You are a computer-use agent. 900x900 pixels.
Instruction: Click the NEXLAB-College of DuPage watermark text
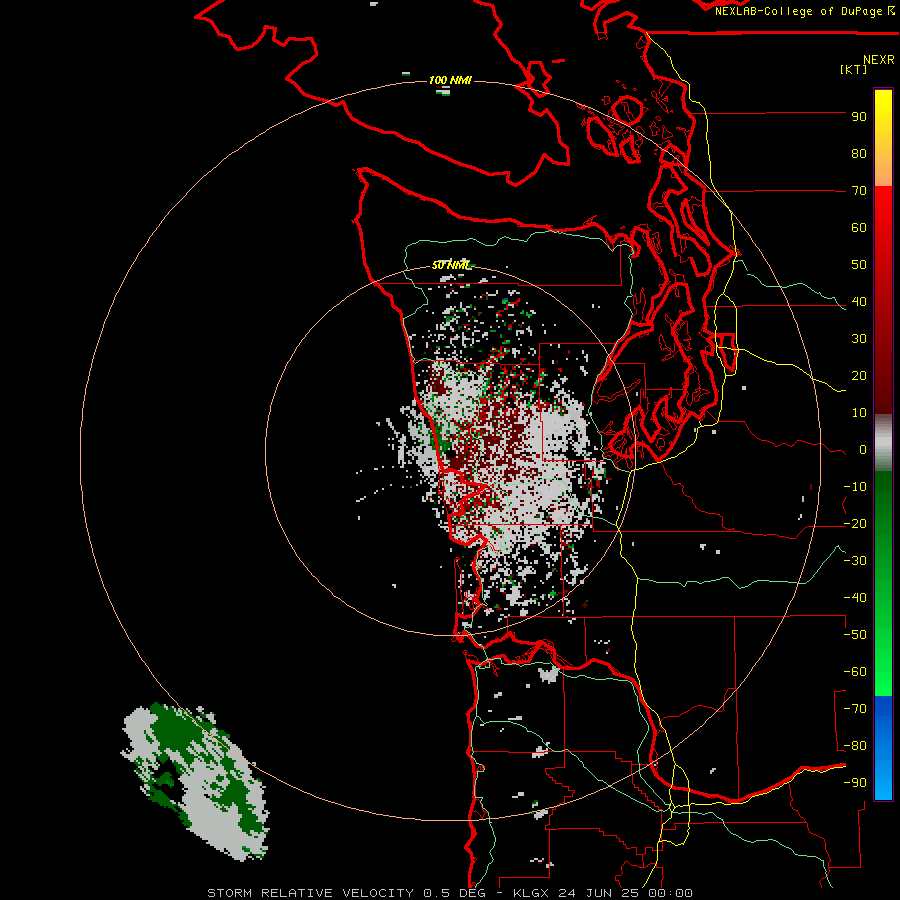[804, 11]
